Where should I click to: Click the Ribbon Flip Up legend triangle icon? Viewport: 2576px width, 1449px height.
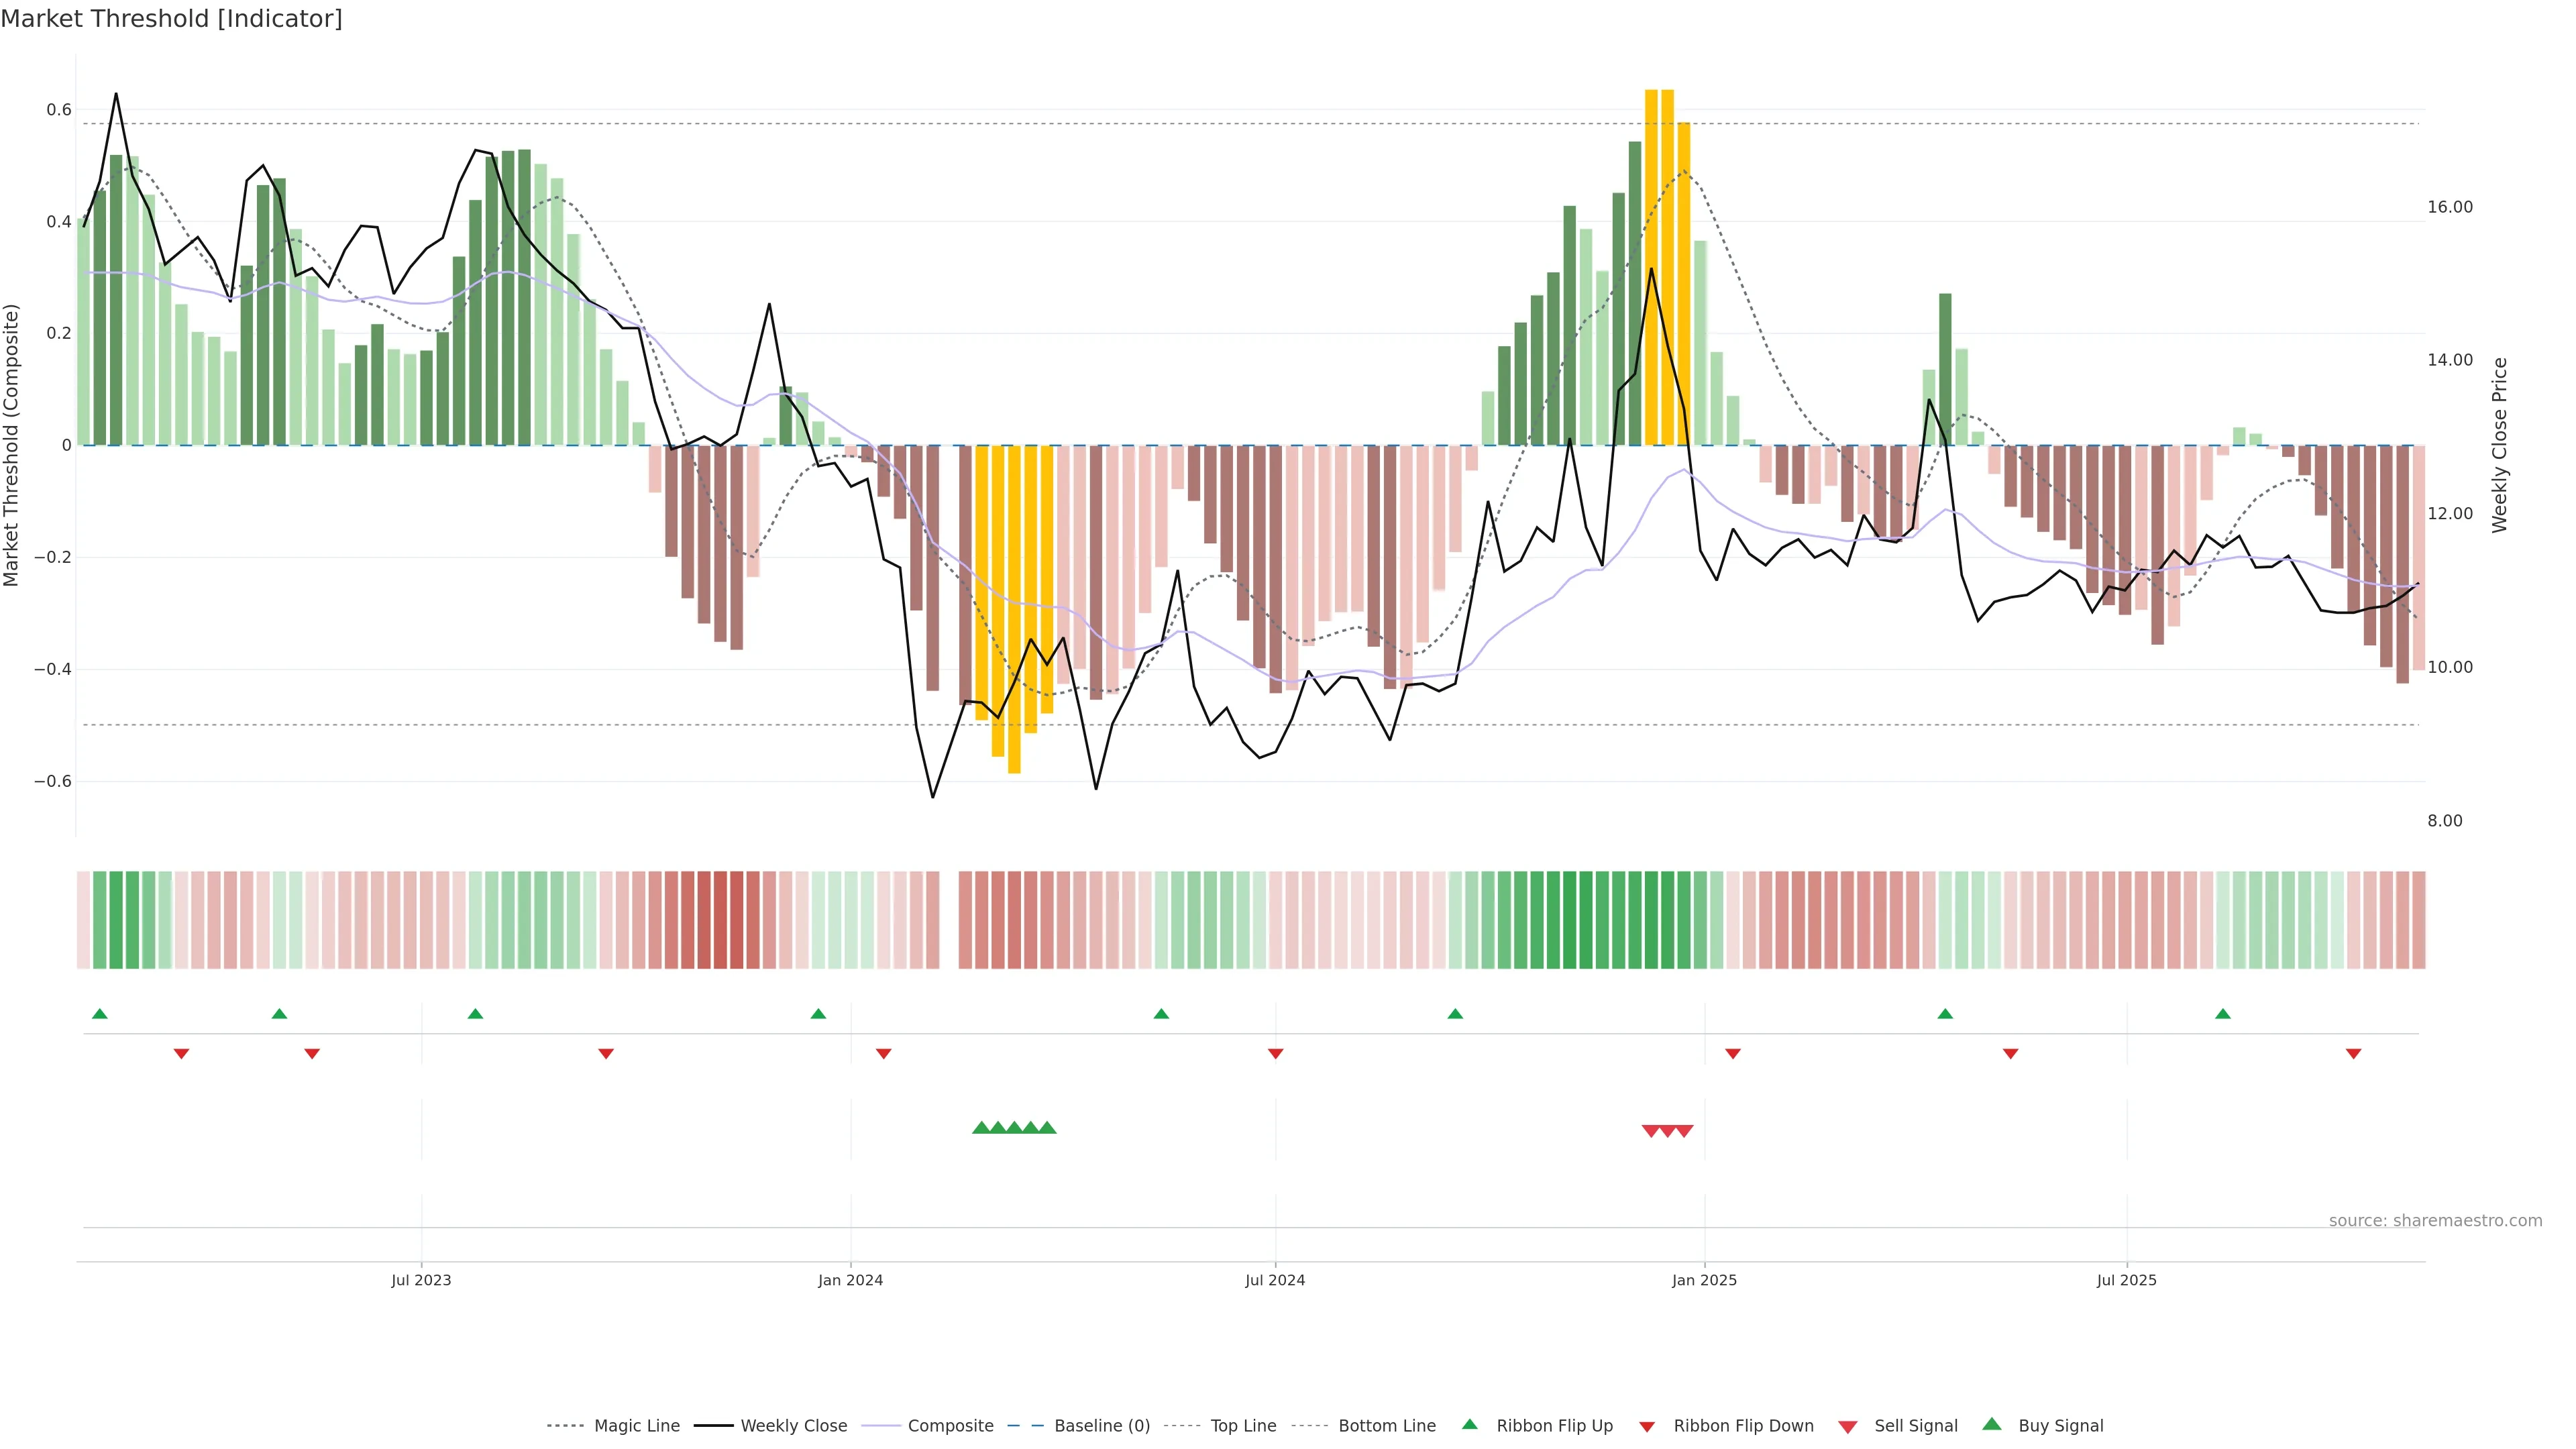[x=1469, y=1424]
